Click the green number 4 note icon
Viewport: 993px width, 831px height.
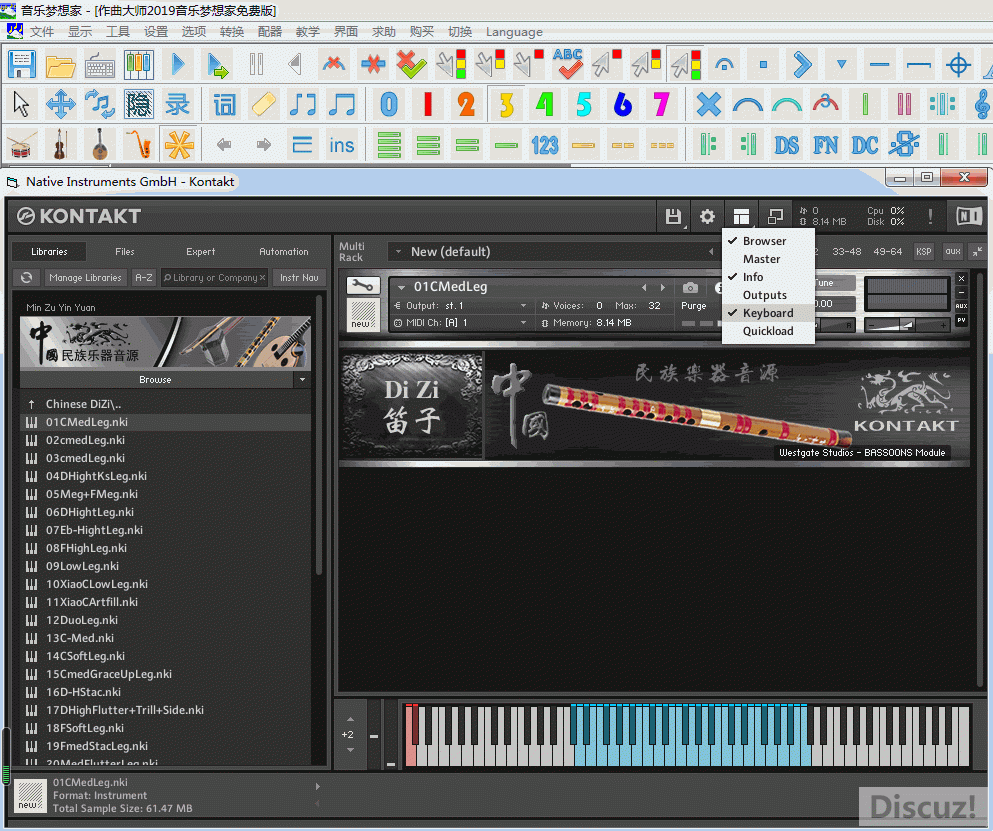(545, 105)
